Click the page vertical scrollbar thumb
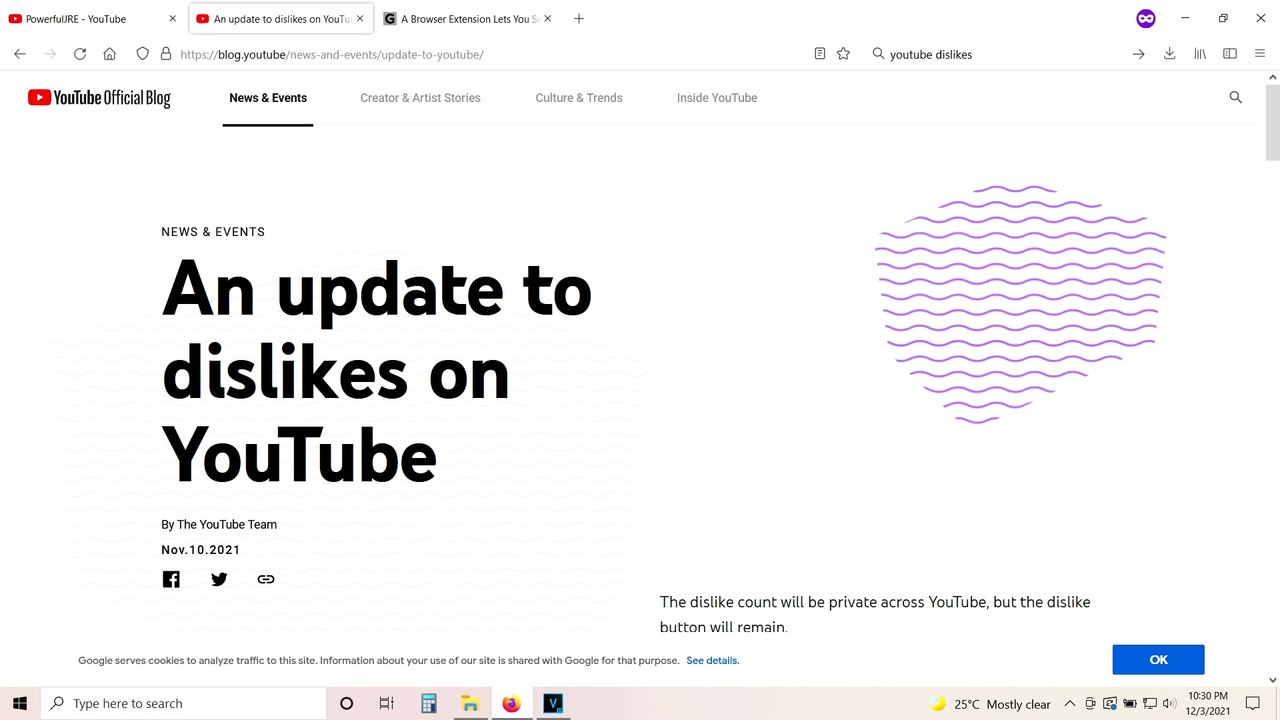 coord(1272,120)
